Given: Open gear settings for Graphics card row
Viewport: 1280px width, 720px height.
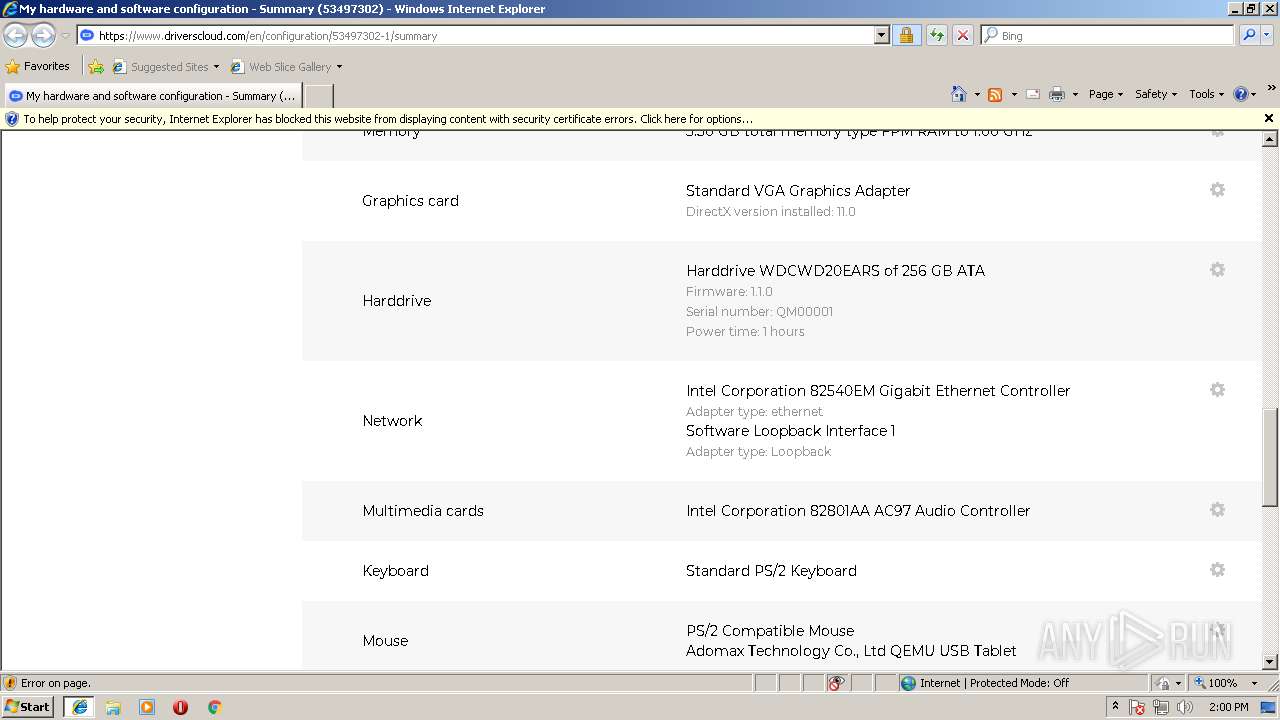Looking at the screenshot, I should [x=1217, y=190].
